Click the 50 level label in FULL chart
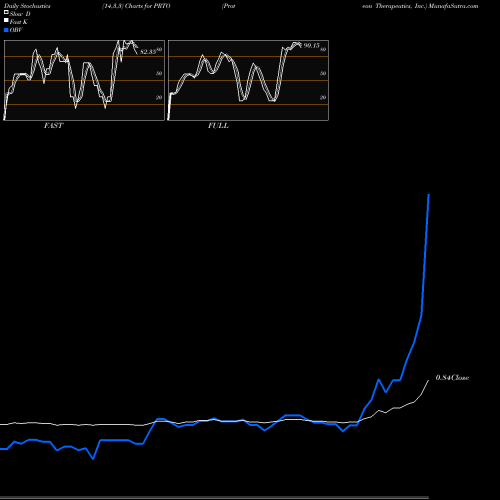The height and width of the screenshot is (500, 500). [323, 74]
